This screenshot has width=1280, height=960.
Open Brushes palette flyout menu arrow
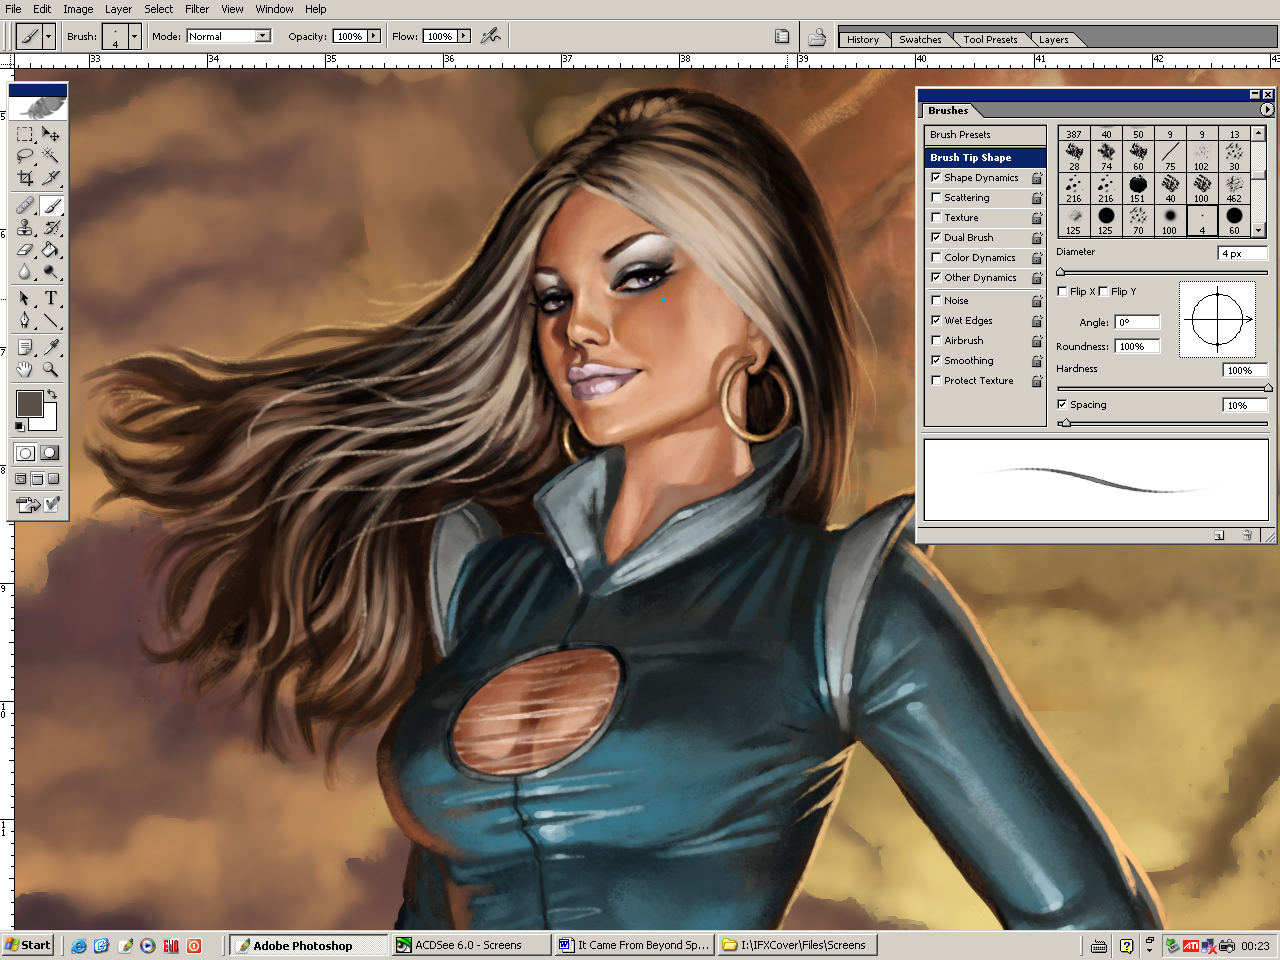click(x=1267, y=110)
